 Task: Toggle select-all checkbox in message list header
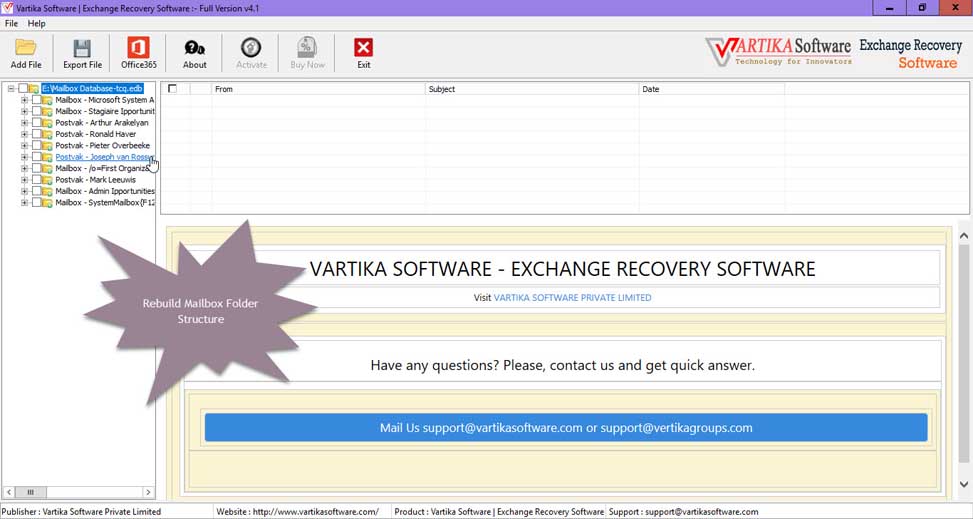pyautogui.click(x=173, y=89)
